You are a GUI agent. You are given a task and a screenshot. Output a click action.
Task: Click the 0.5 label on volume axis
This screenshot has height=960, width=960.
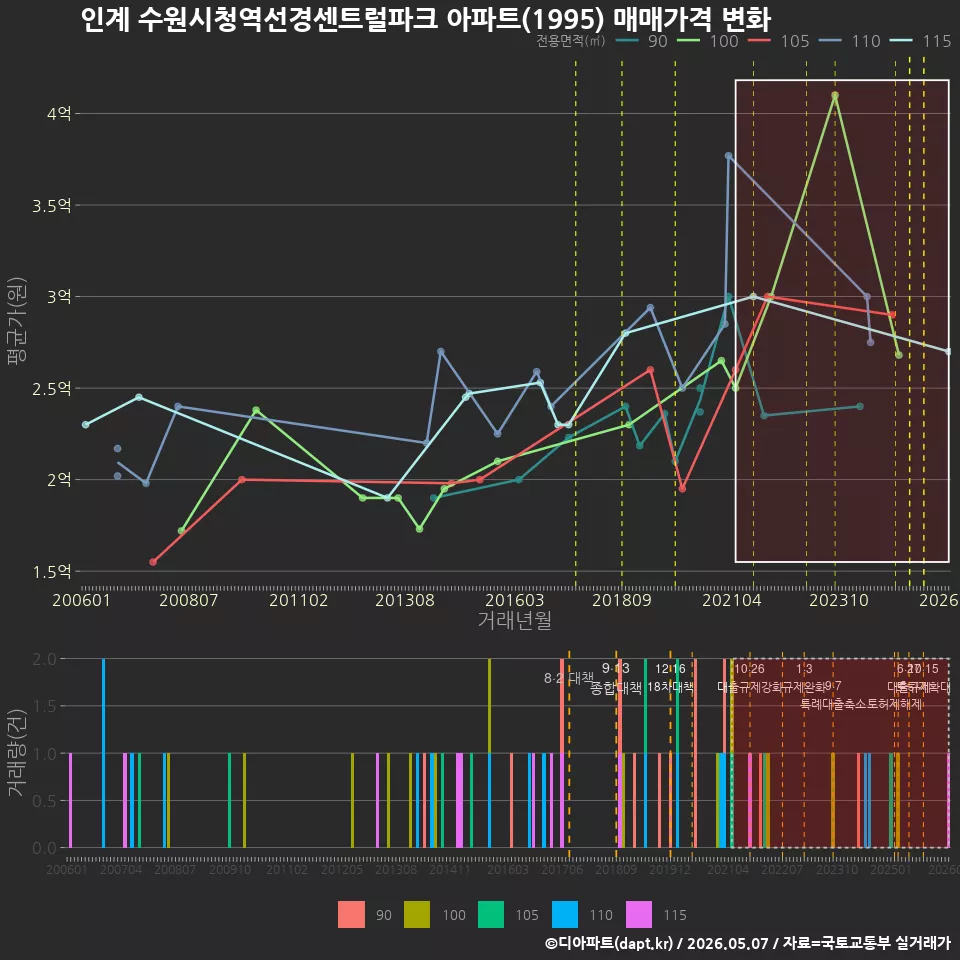click(44, 801)
